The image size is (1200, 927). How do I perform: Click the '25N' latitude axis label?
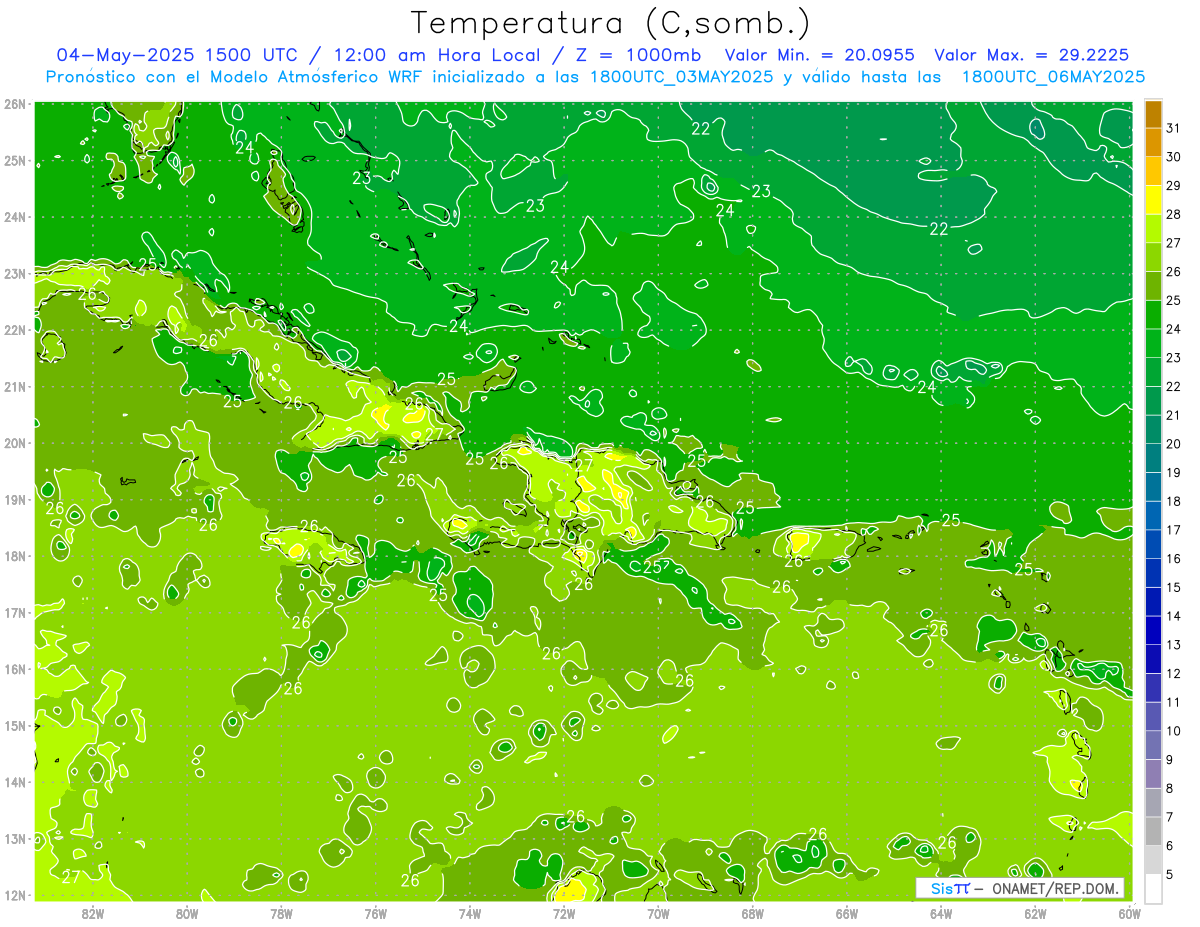(15, 160)
